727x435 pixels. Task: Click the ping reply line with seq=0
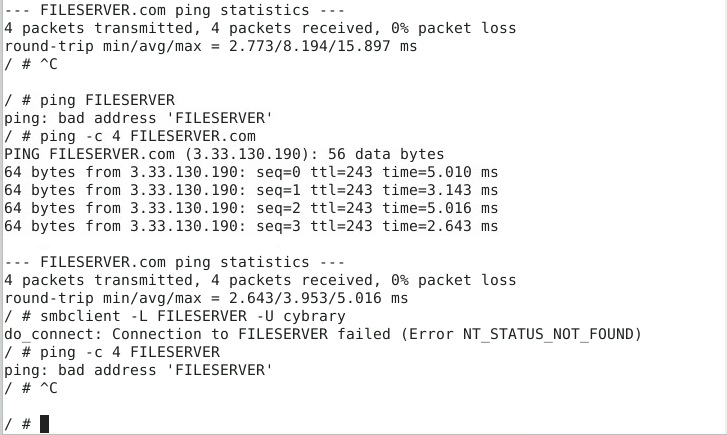click(250, 172)
